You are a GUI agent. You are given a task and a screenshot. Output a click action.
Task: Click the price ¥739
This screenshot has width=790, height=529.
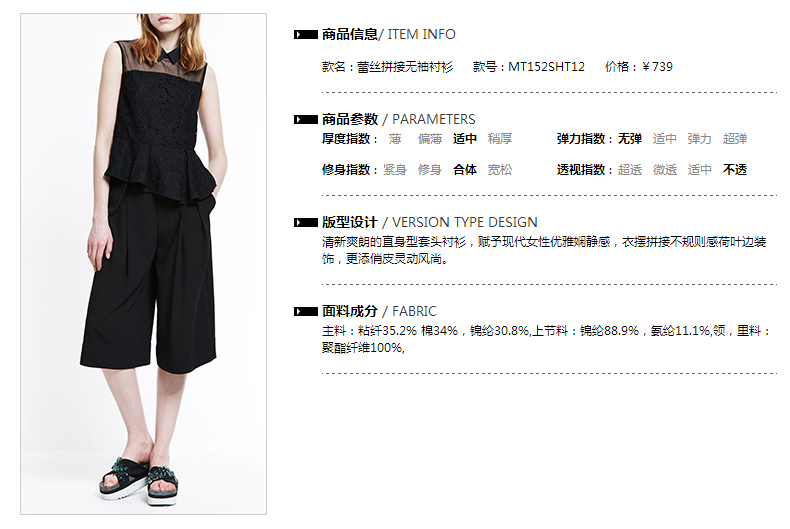click(657, 67)
